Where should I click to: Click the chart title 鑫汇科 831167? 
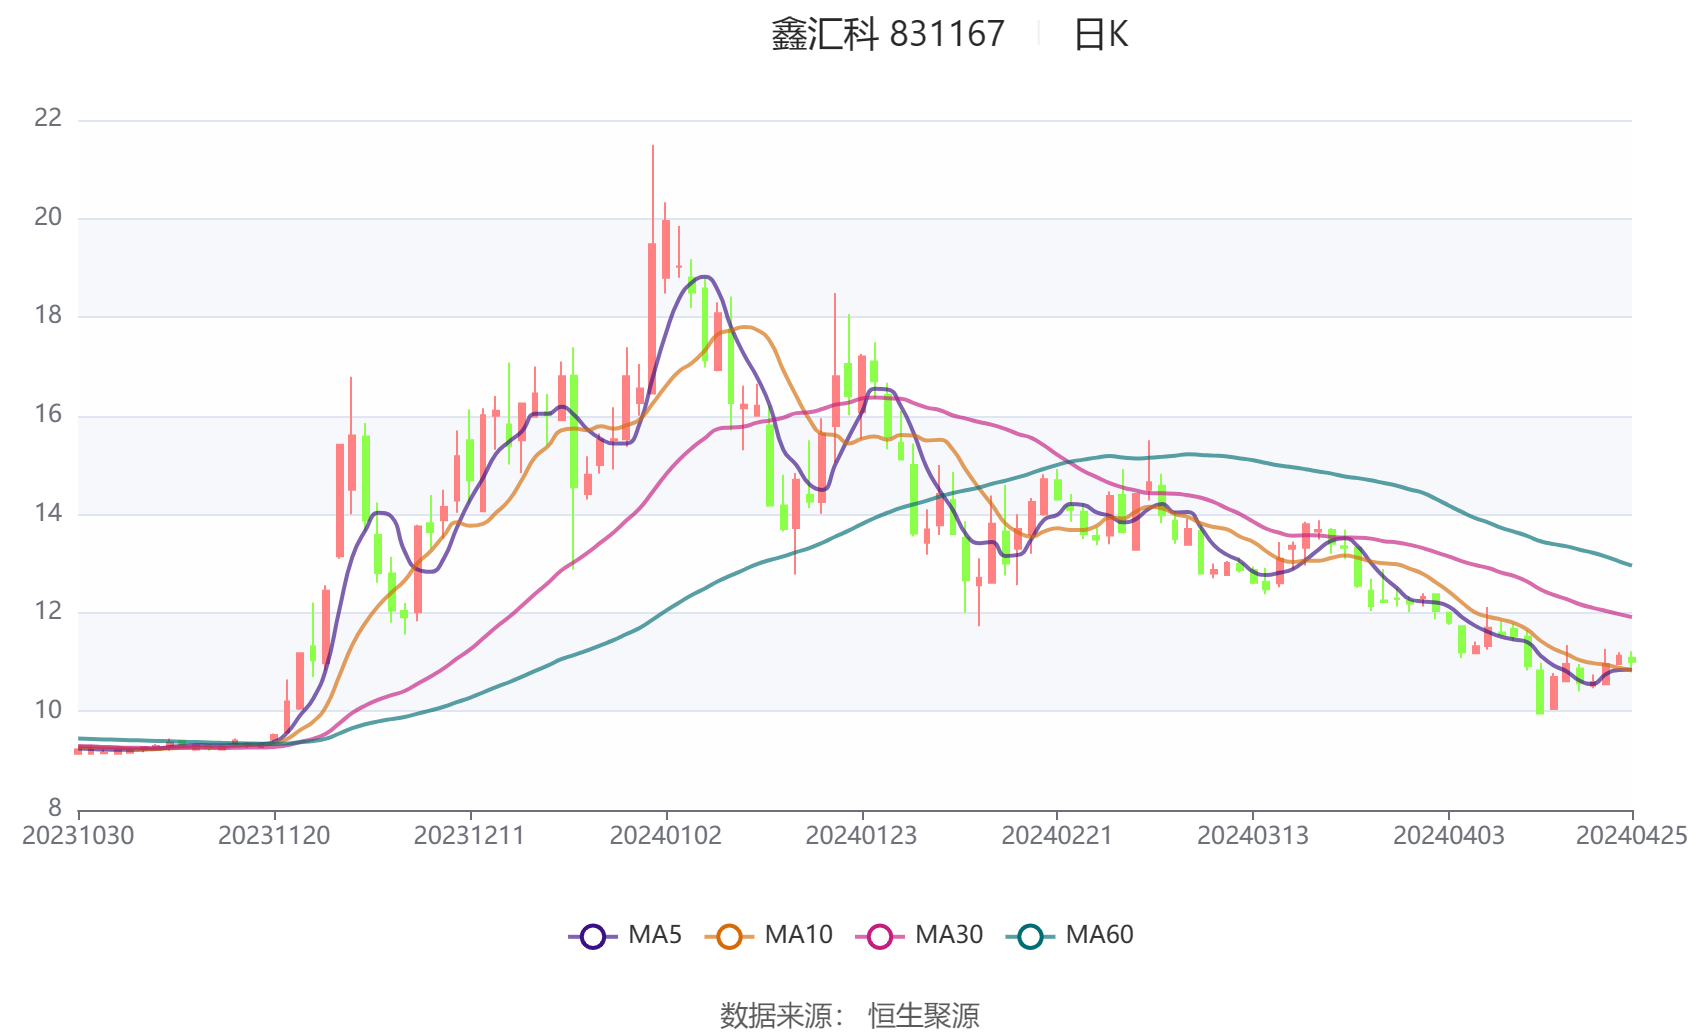click(x=888, y=34)
